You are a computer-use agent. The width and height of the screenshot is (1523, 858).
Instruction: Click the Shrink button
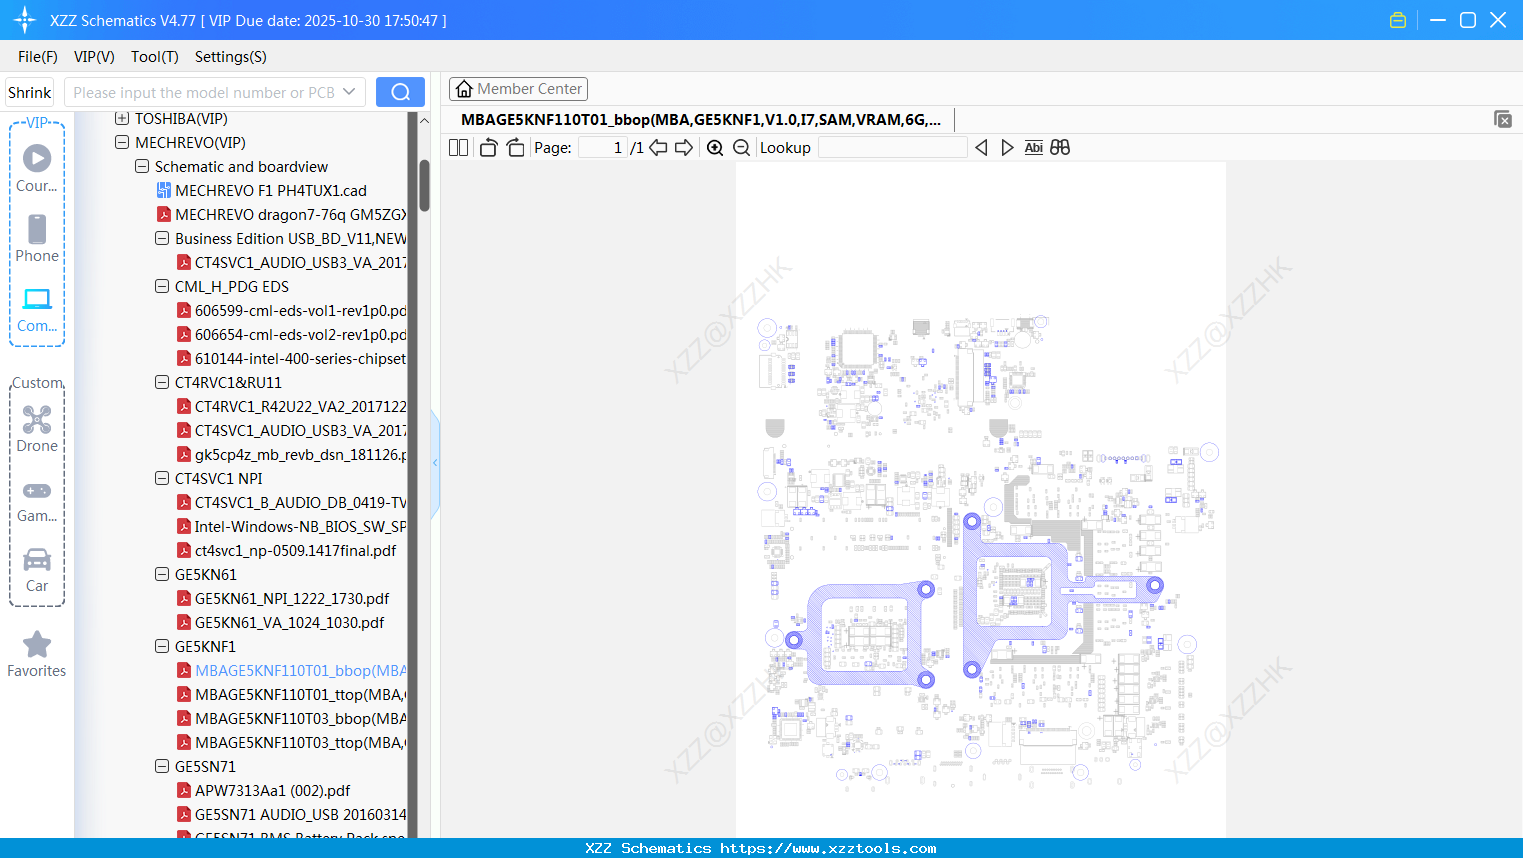click(30, 92)
